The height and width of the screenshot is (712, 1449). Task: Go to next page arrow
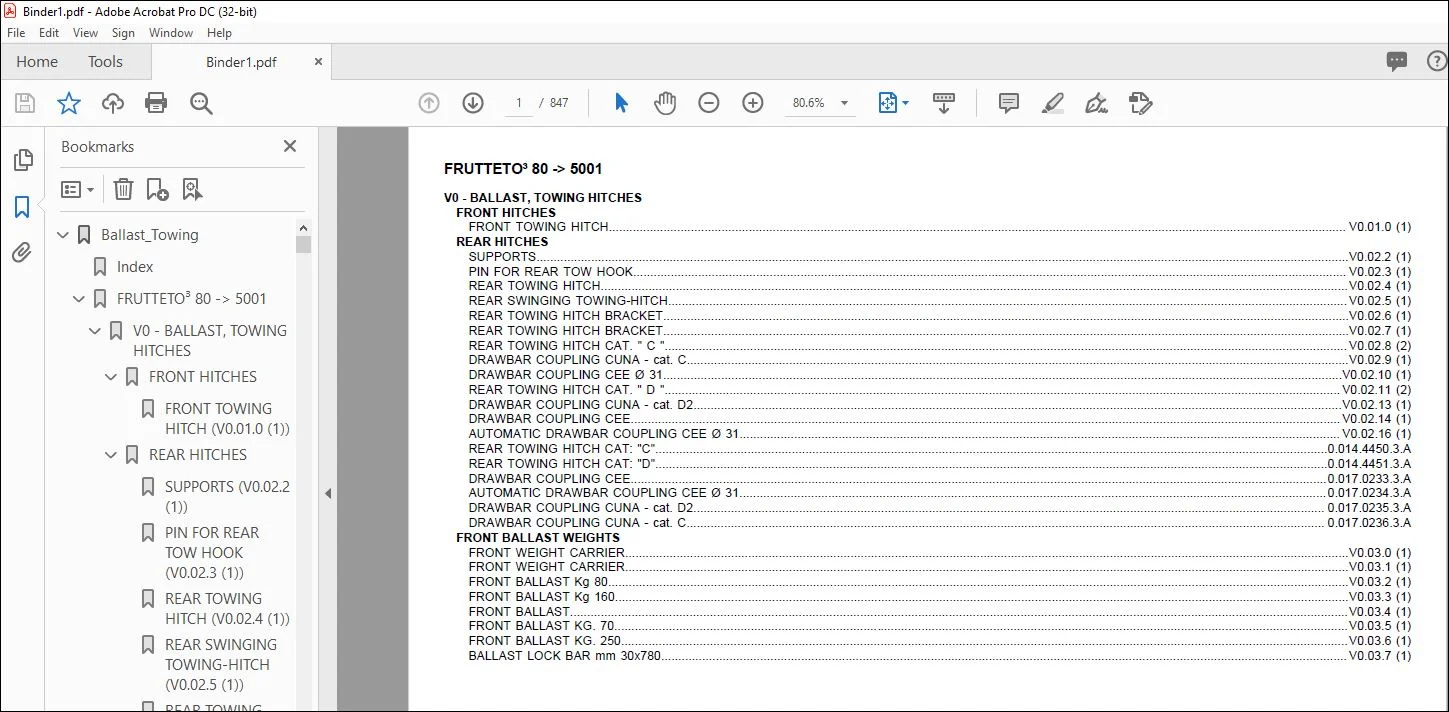[473, 103]
